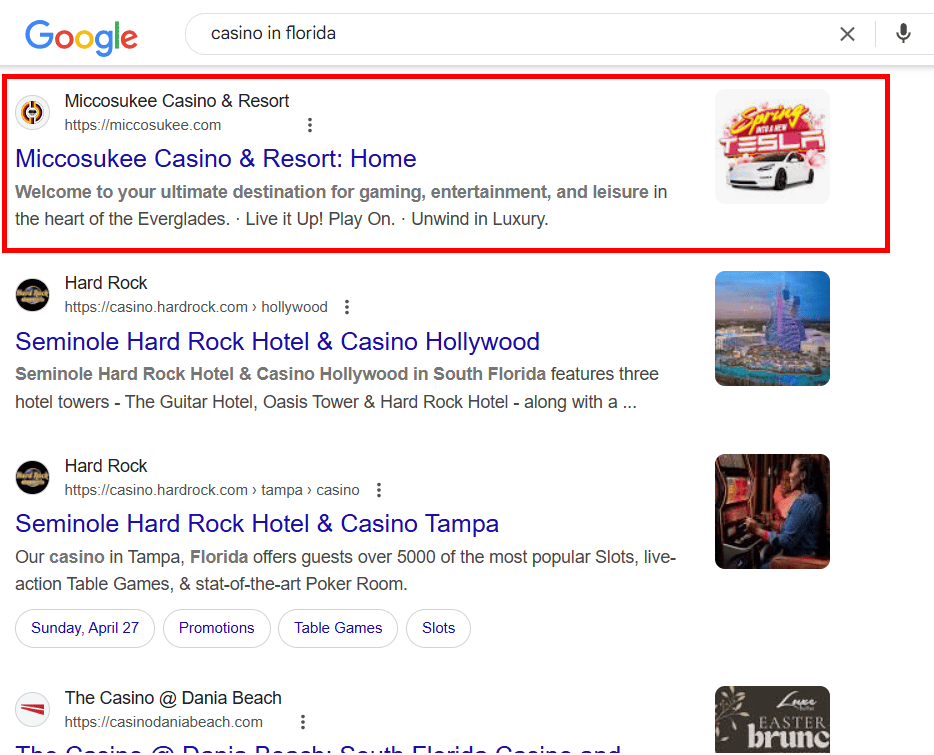Select the Sunday, April 27 chip
934x755 pixels.
(85, 628)
